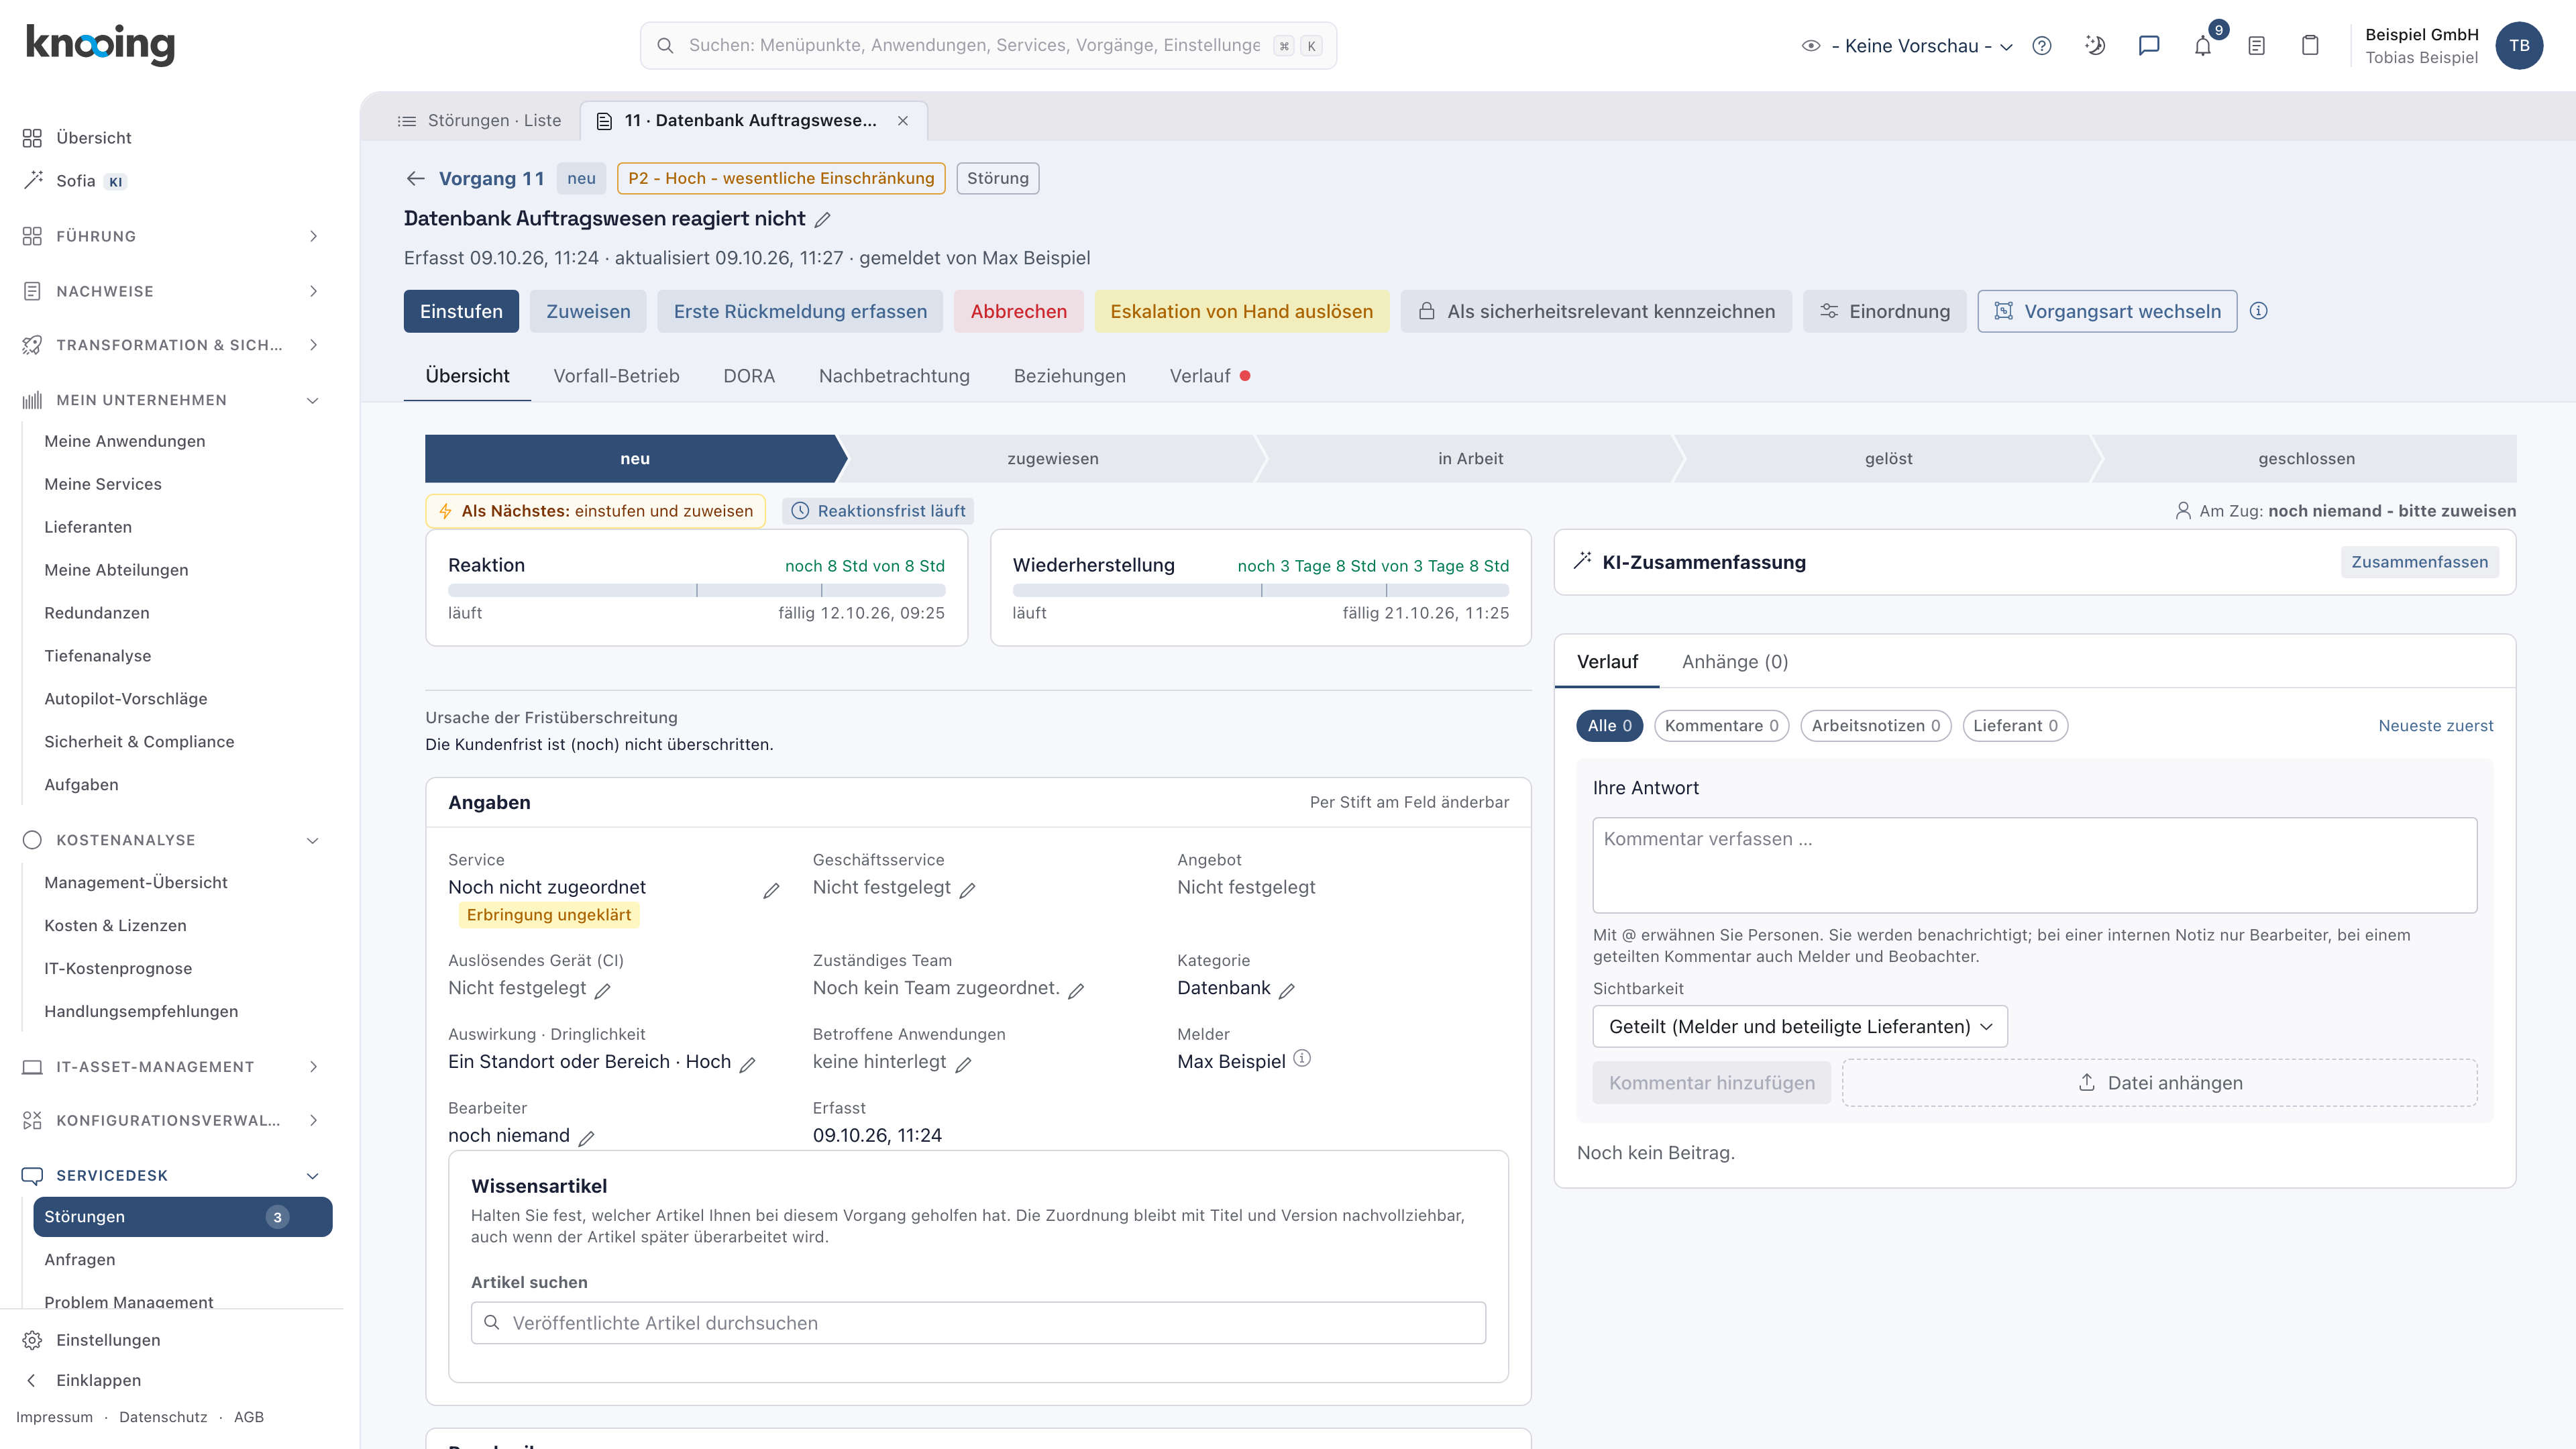
Task: Switch to the Vorfall-Betrieb tab
Action: 616,376
